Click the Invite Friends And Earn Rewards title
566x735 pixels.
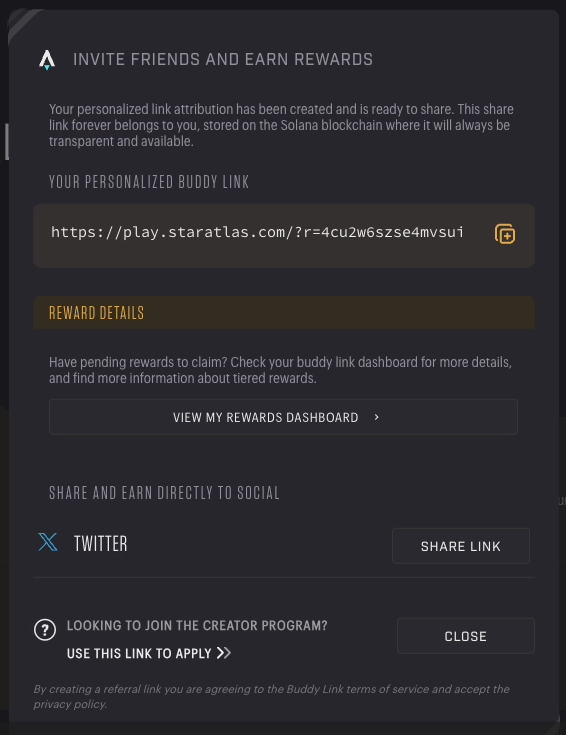[223, 60]
